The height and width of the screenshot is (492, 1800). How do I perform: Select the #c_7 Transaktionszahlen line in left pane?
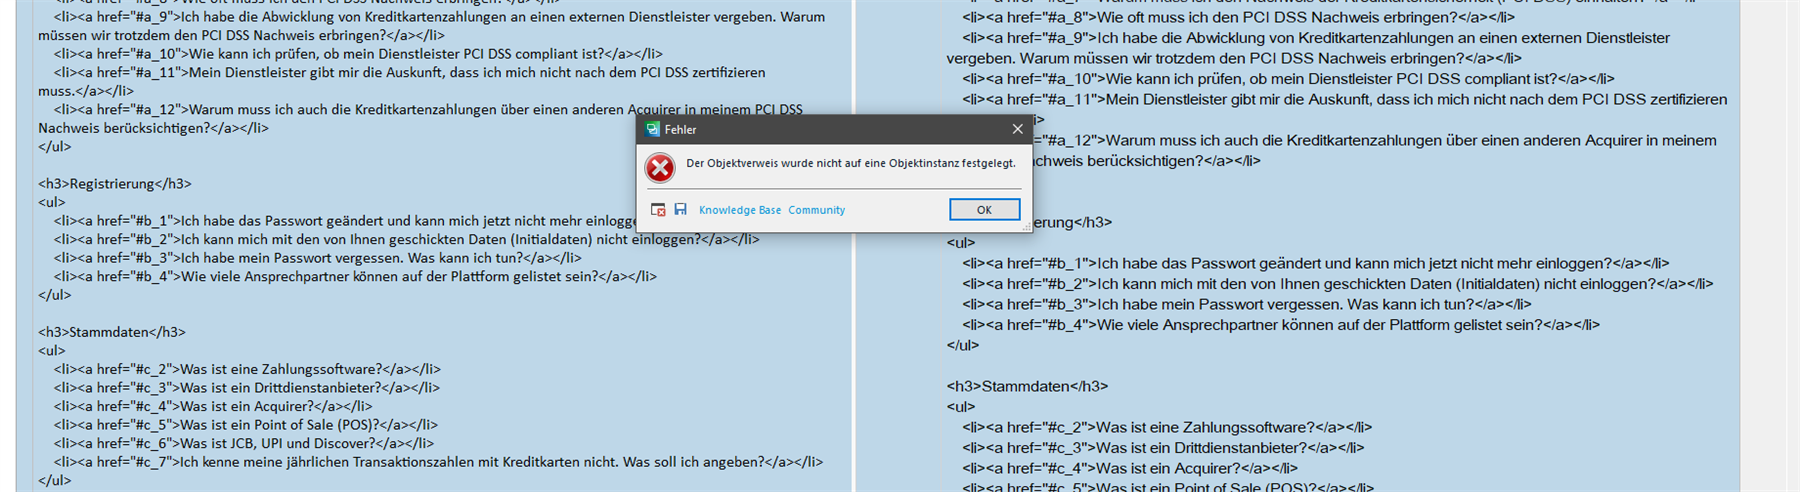[x=438, y=462]
